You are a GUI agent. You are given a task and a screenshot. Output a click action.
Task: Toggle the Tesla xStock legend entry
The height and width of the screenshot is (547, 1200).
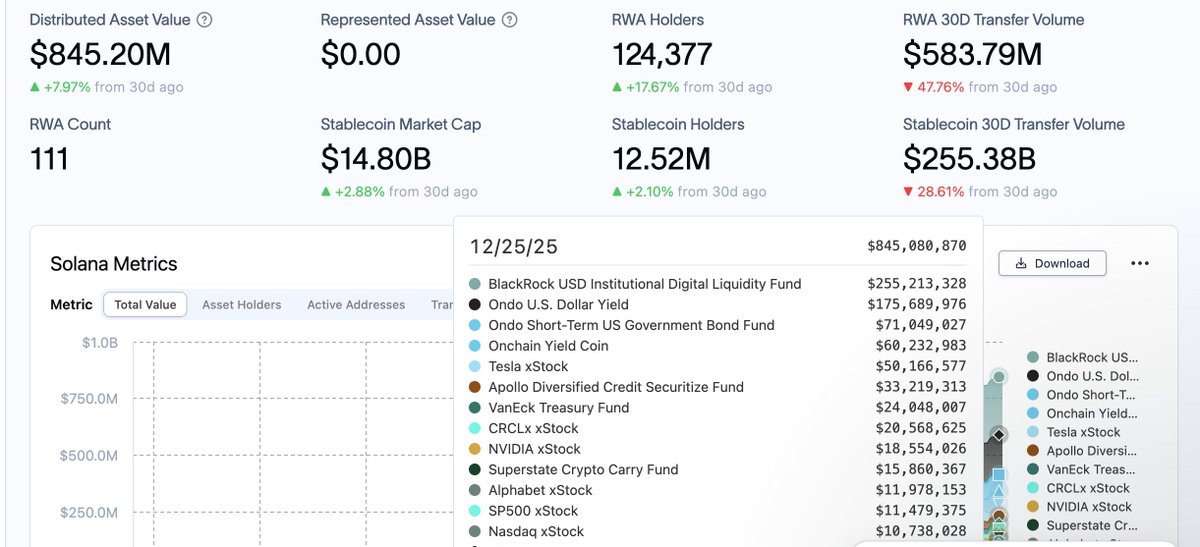[x=1074, y=432]
